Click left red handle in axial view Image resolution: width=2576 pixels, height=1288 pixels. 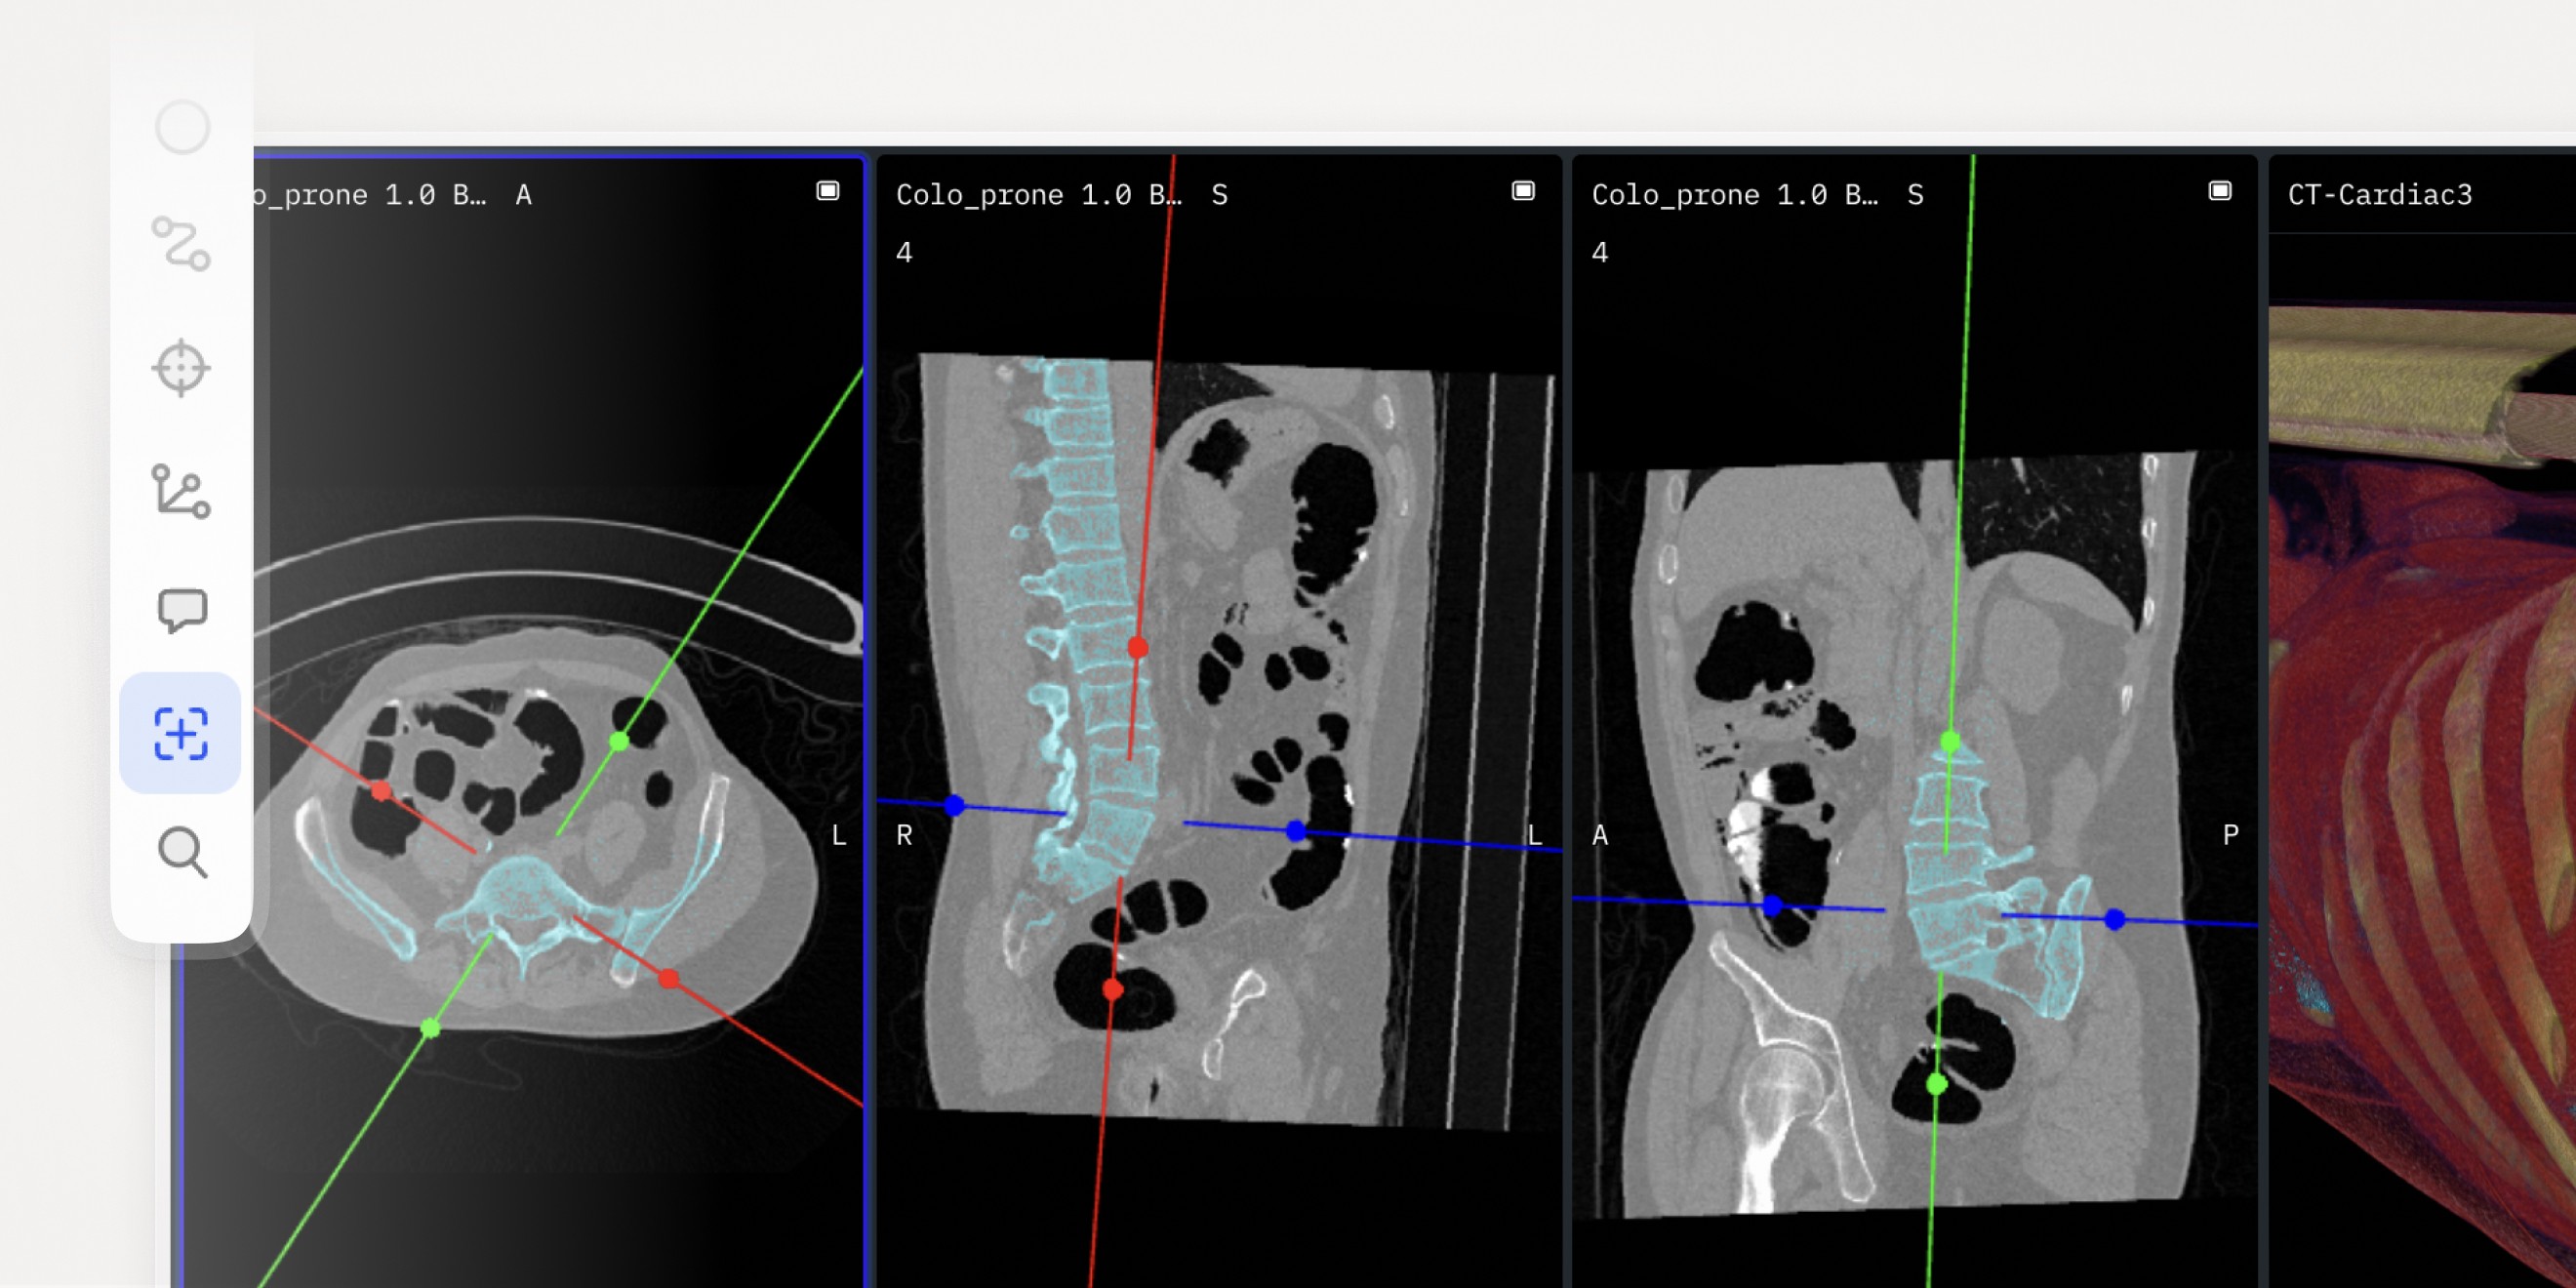click(x=381, y=792)
